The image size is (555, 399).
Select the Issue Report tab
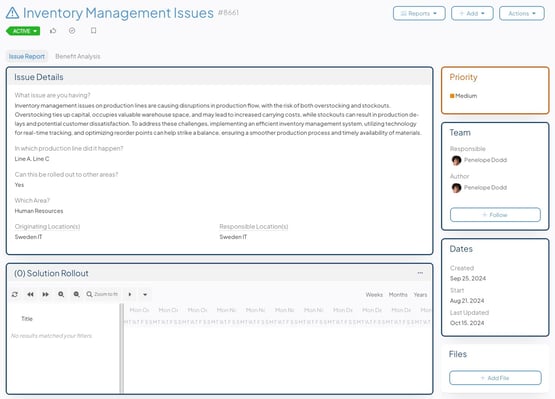pos(27,56)
